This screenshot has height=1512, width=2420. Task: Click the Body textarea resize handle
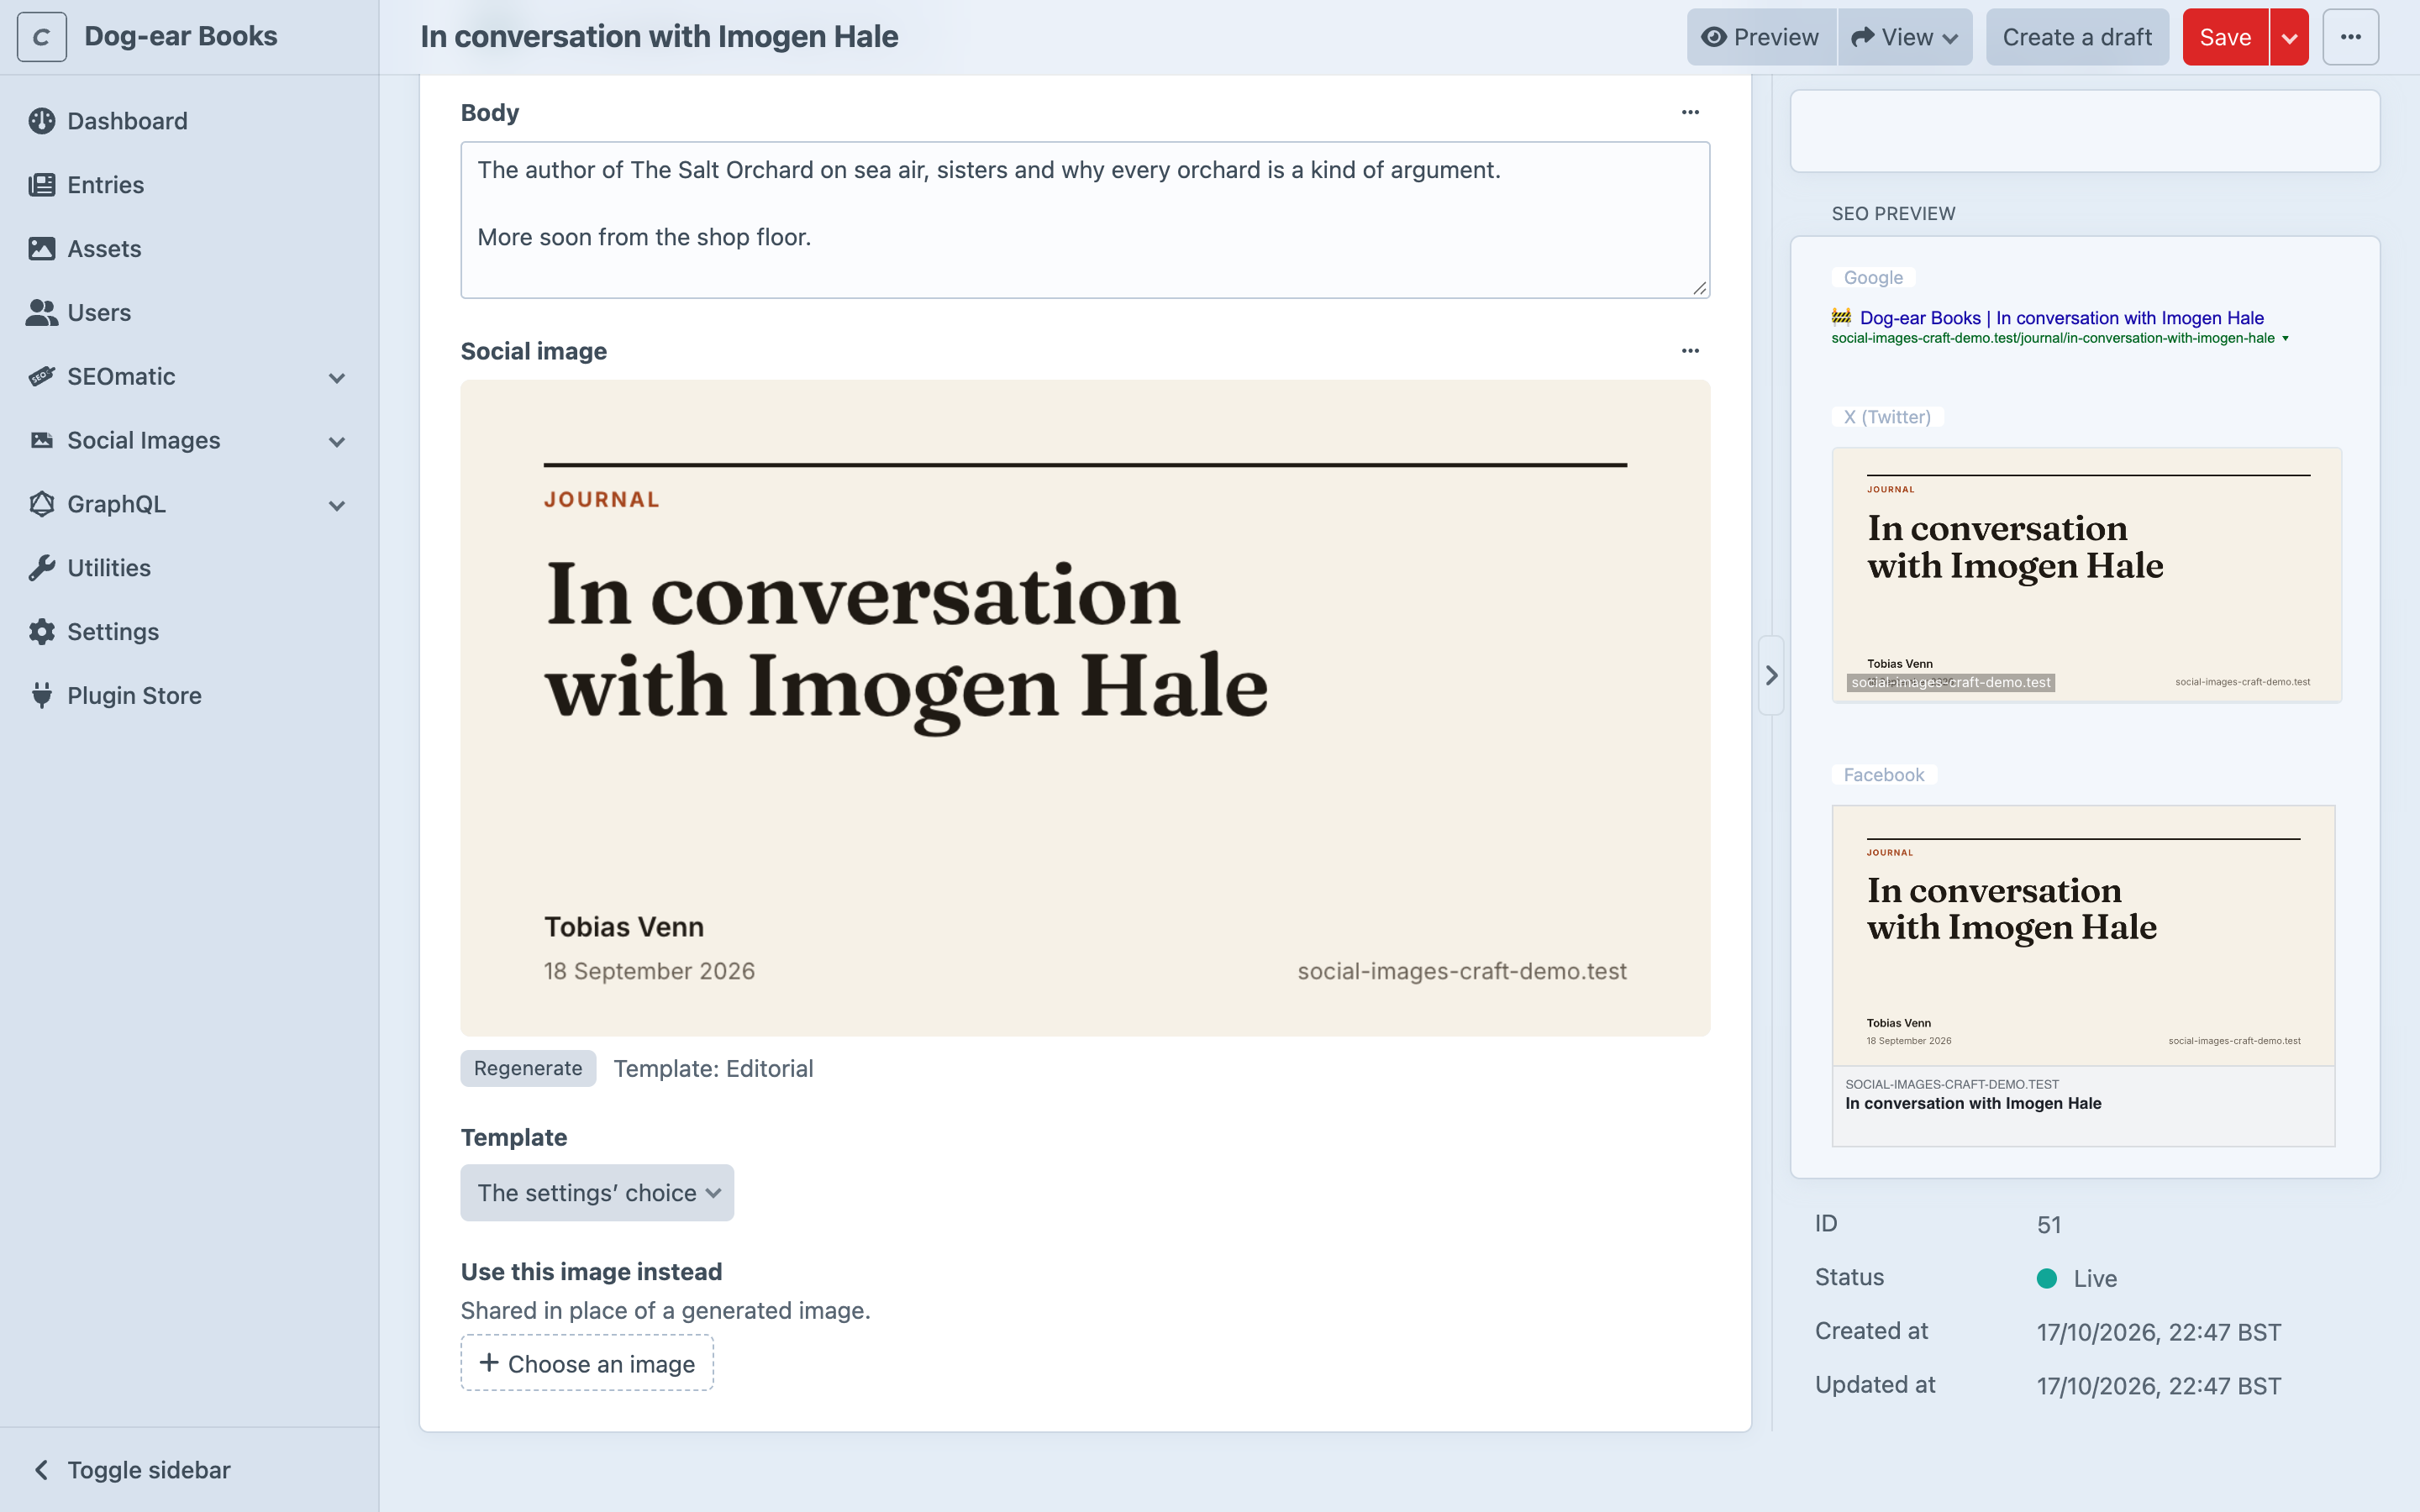click(1700, 288)
